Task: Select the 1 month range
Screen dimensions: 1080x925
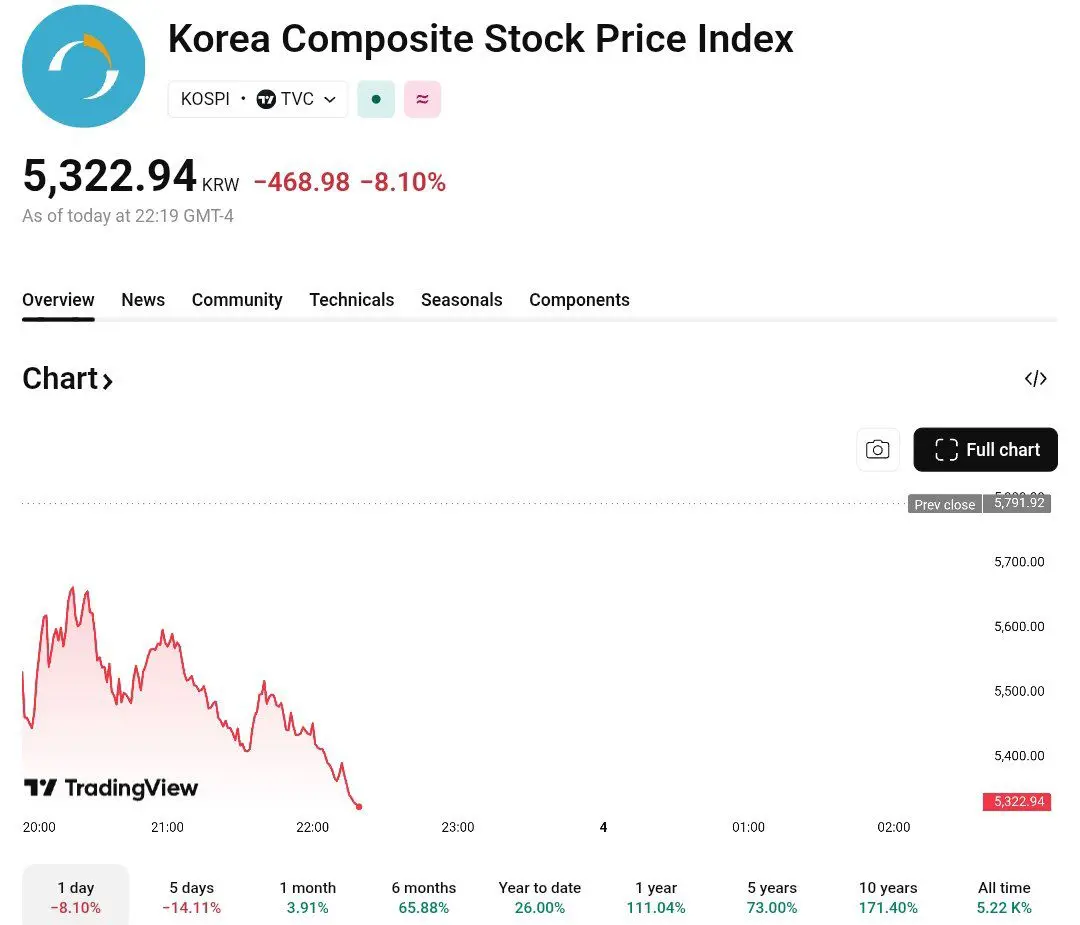Action: coord(307,897)
